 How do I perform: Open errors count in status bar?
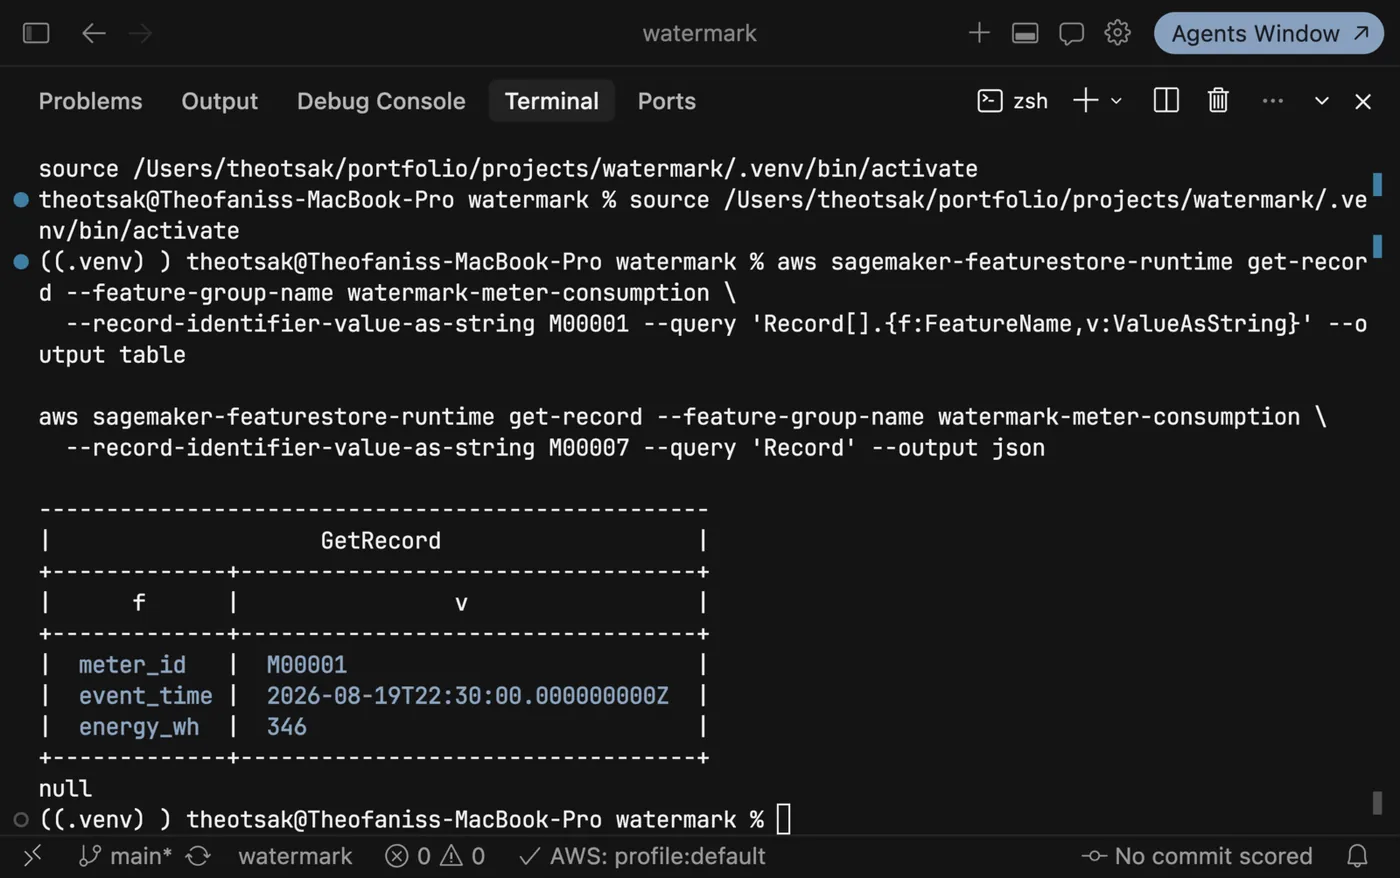(408, 856)
